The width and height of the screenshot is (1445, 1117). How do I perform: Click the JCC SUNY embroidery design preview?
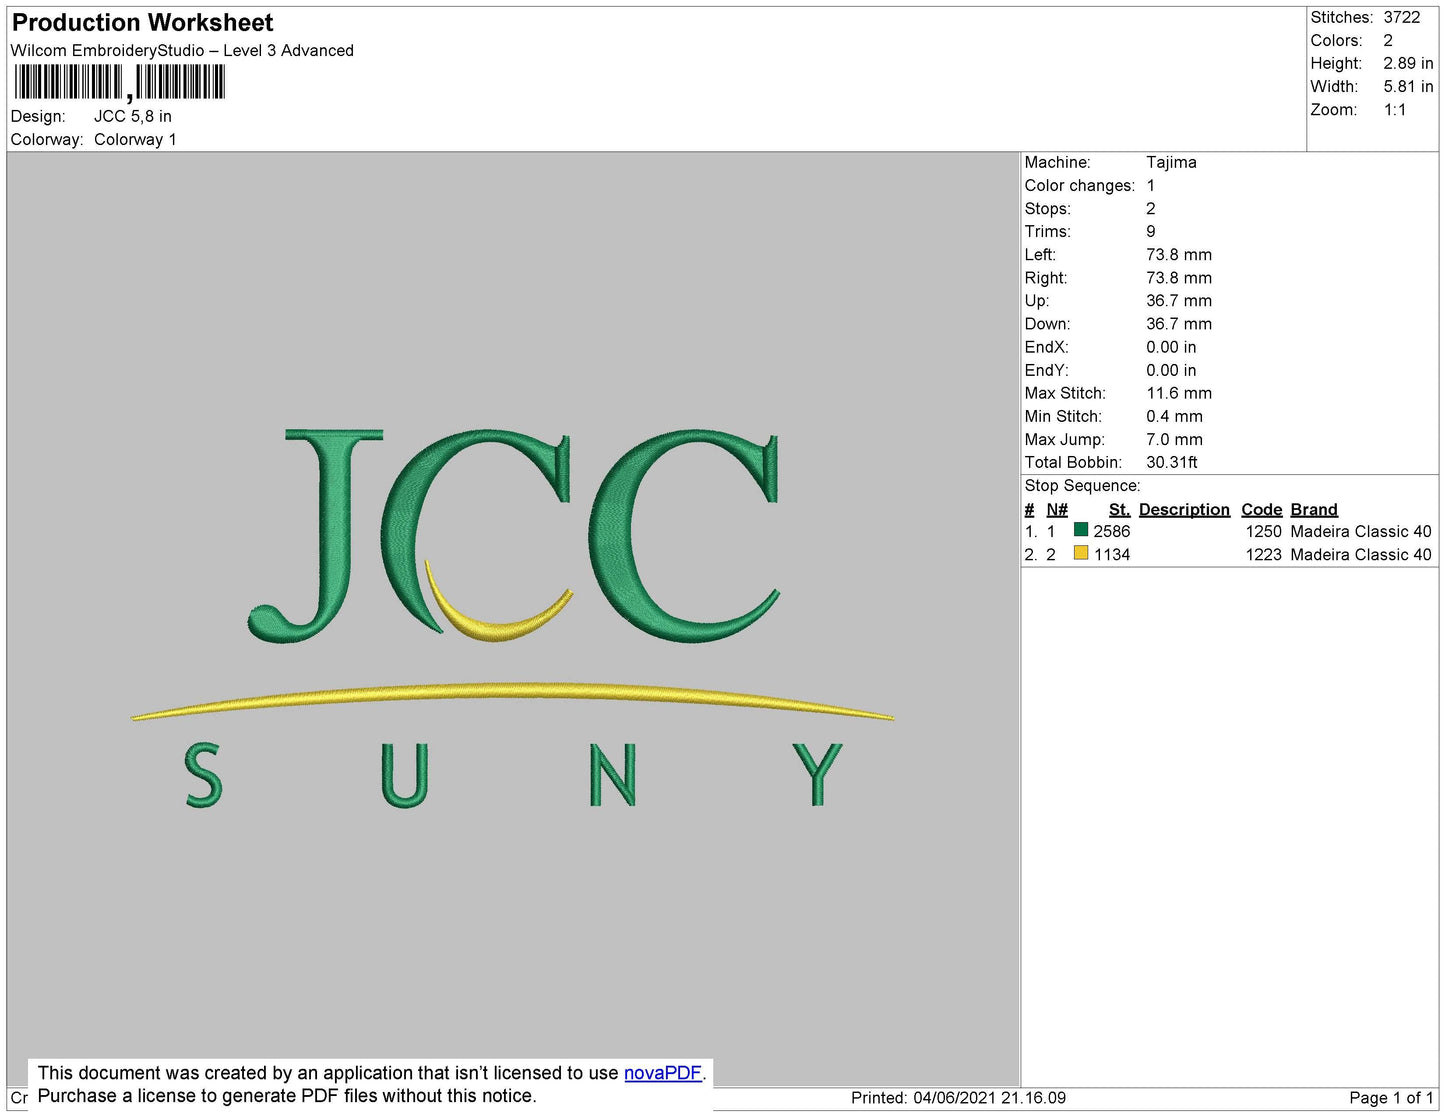point(512,618)
